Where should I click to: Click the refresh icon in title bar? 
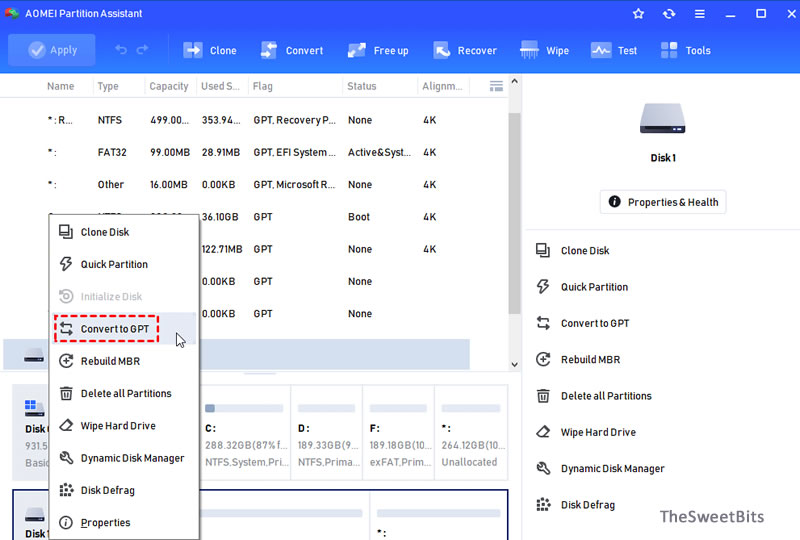[669, 14]
